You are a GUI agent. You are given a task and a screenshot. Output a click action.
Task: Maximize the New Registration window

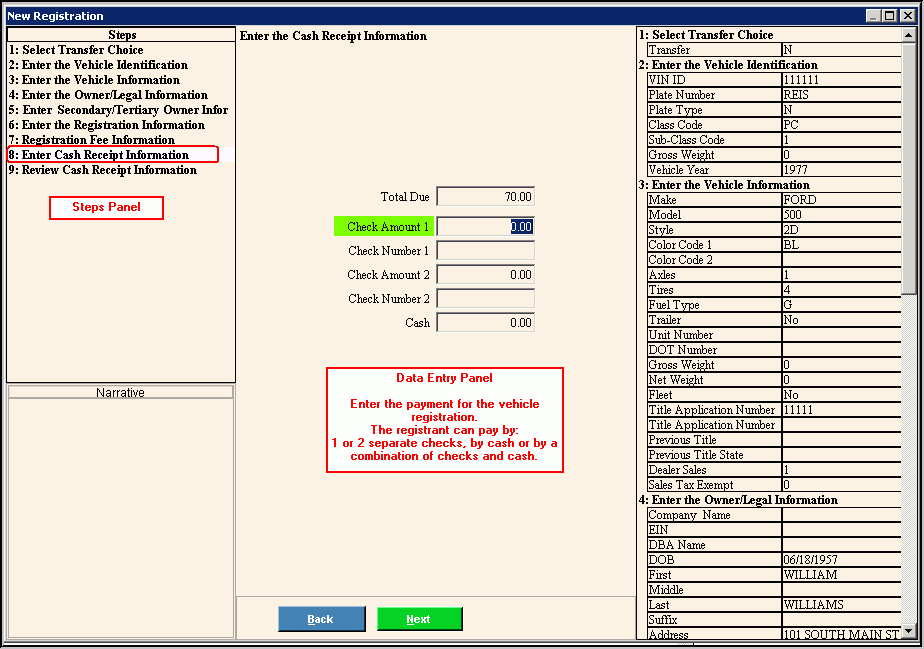pos(889,16)
